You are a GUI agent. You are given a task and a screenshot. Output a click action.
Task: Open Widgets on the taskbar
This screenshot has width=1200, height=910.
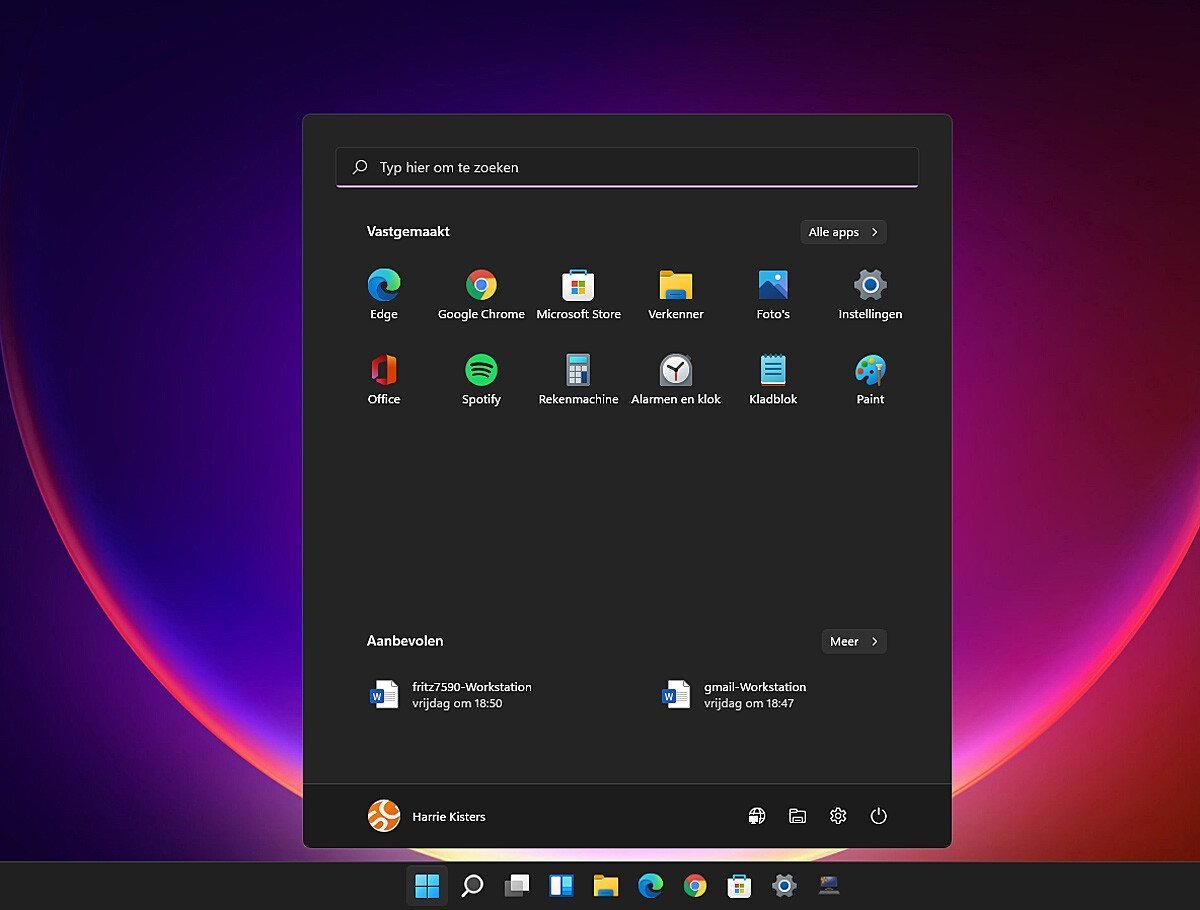(561, 885)
